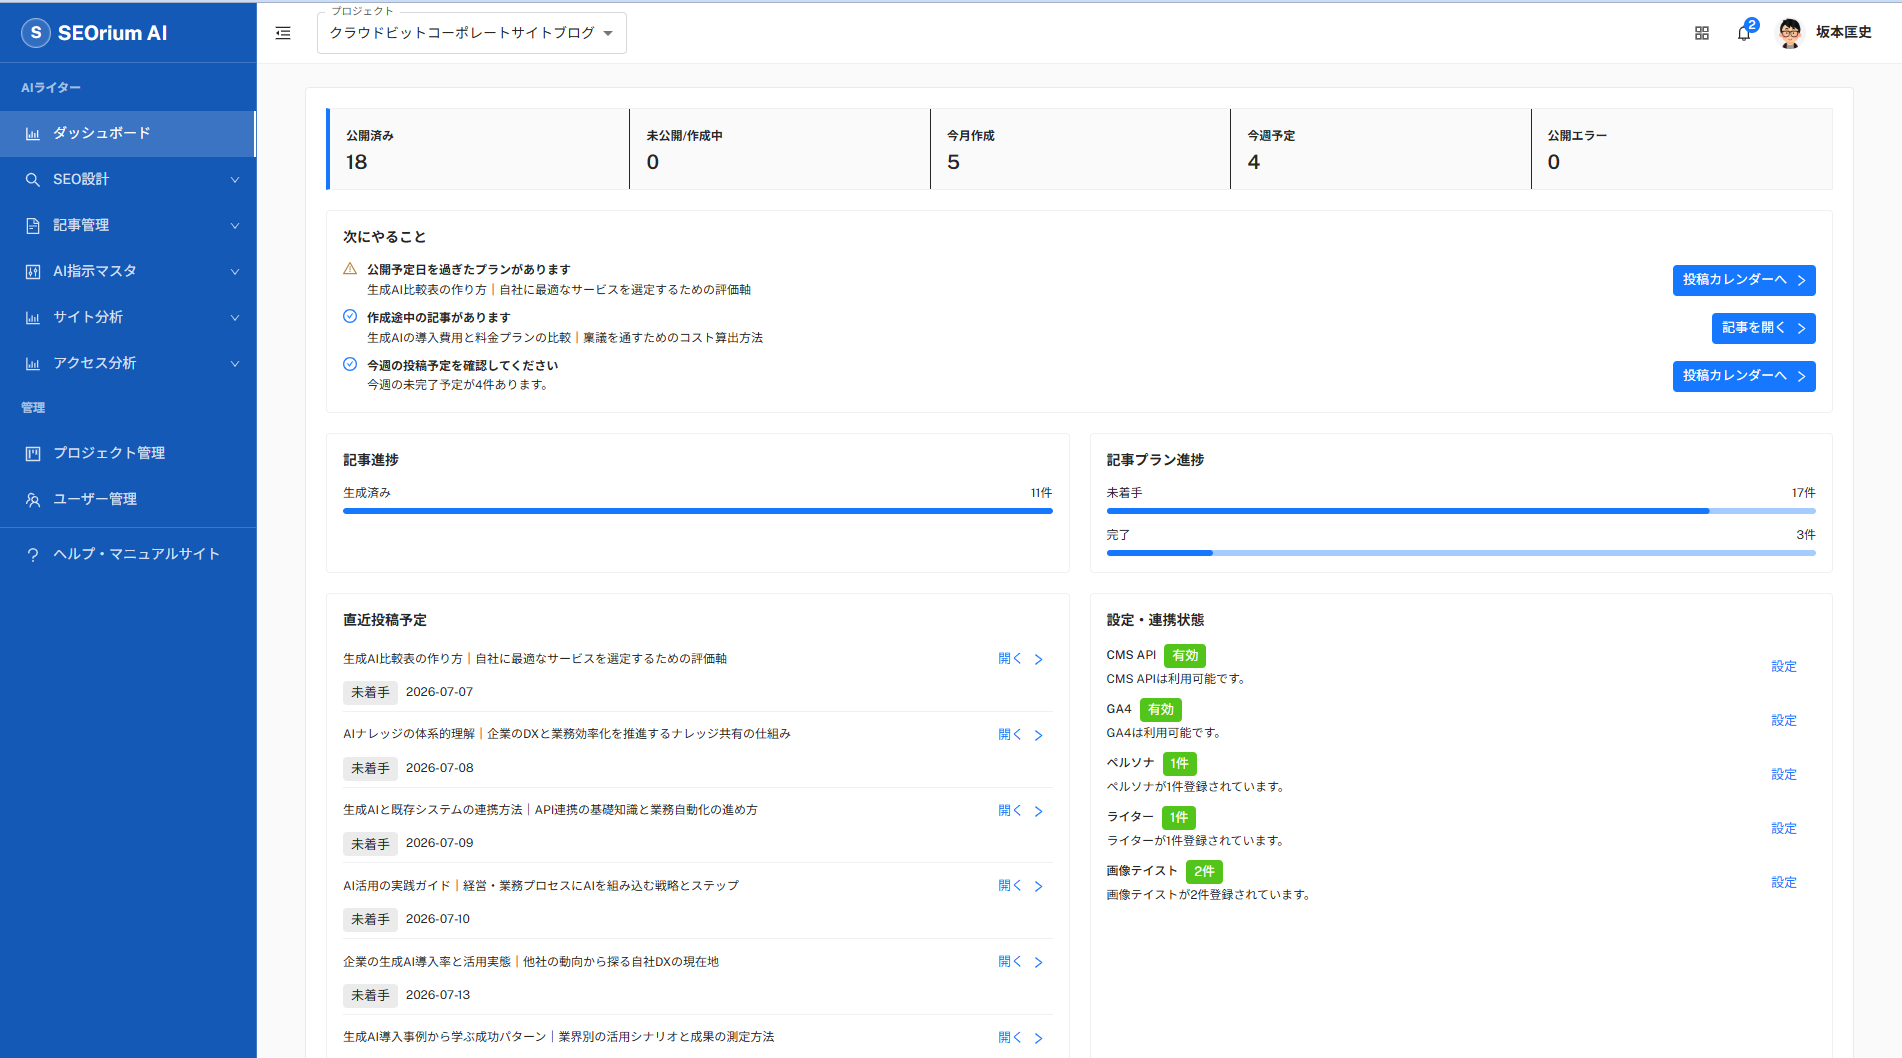Click the 有効 badge next to CMS API
The width and height of the screenshot is (1902, 1058).
tap(1185, 656)
